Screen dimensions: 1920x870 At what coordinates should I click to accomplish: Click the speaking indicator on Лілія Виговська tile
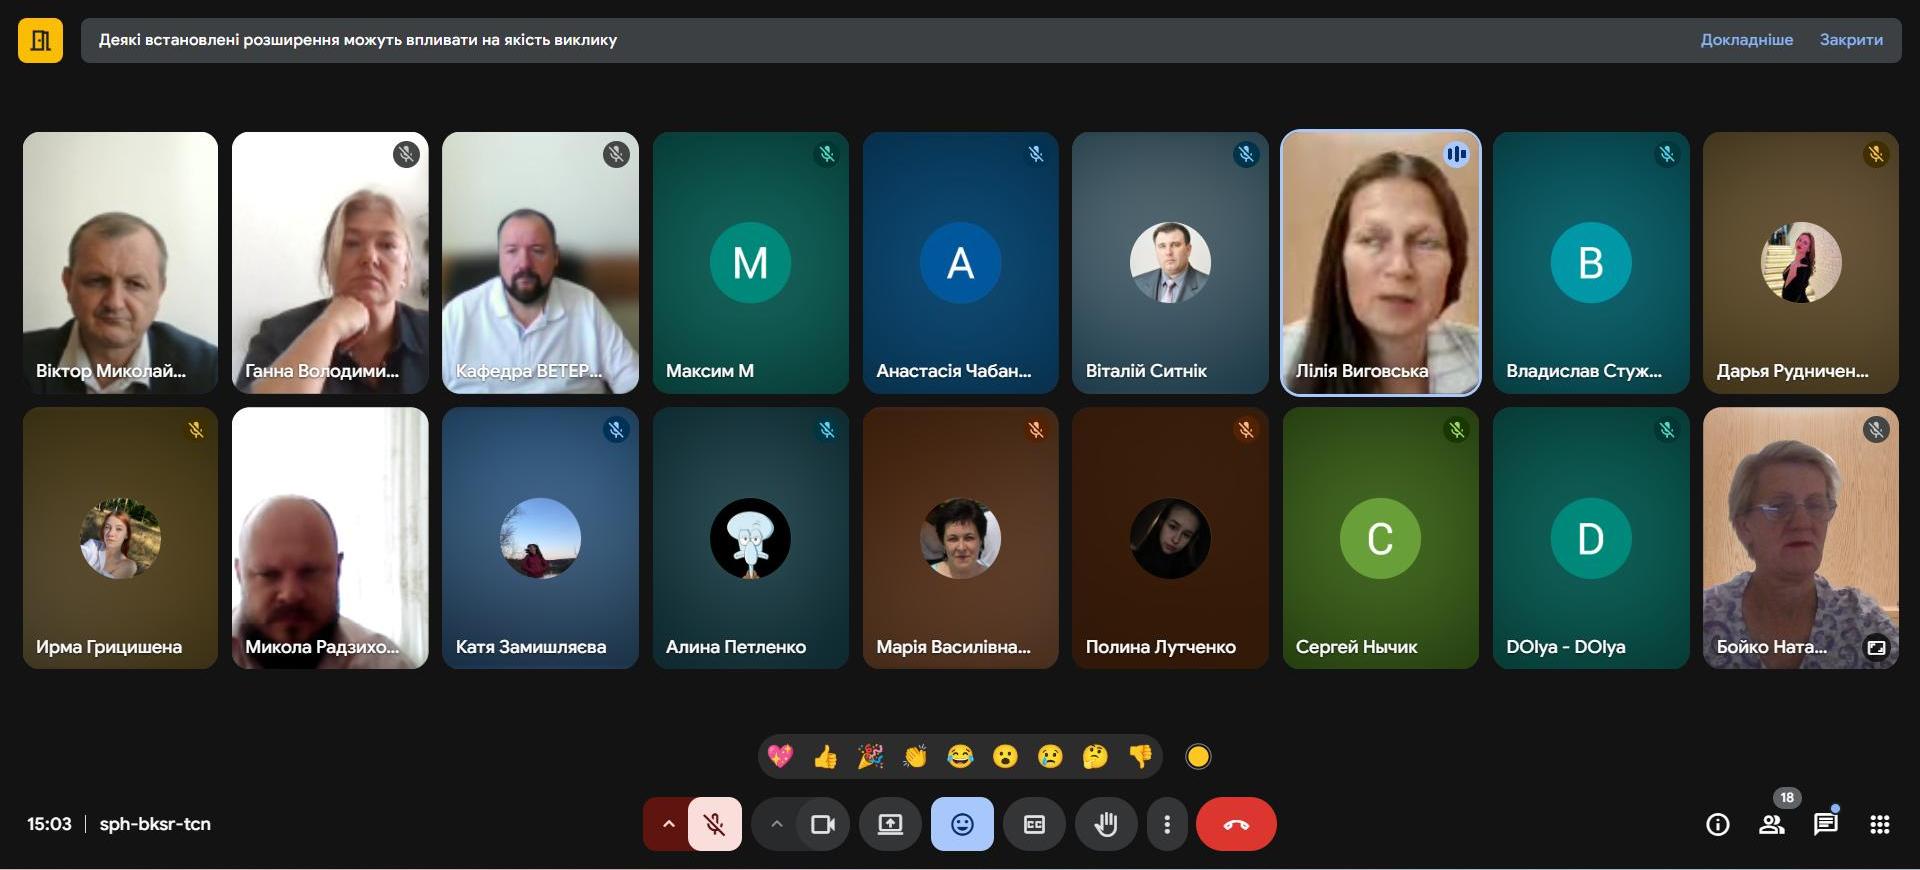1456,154
